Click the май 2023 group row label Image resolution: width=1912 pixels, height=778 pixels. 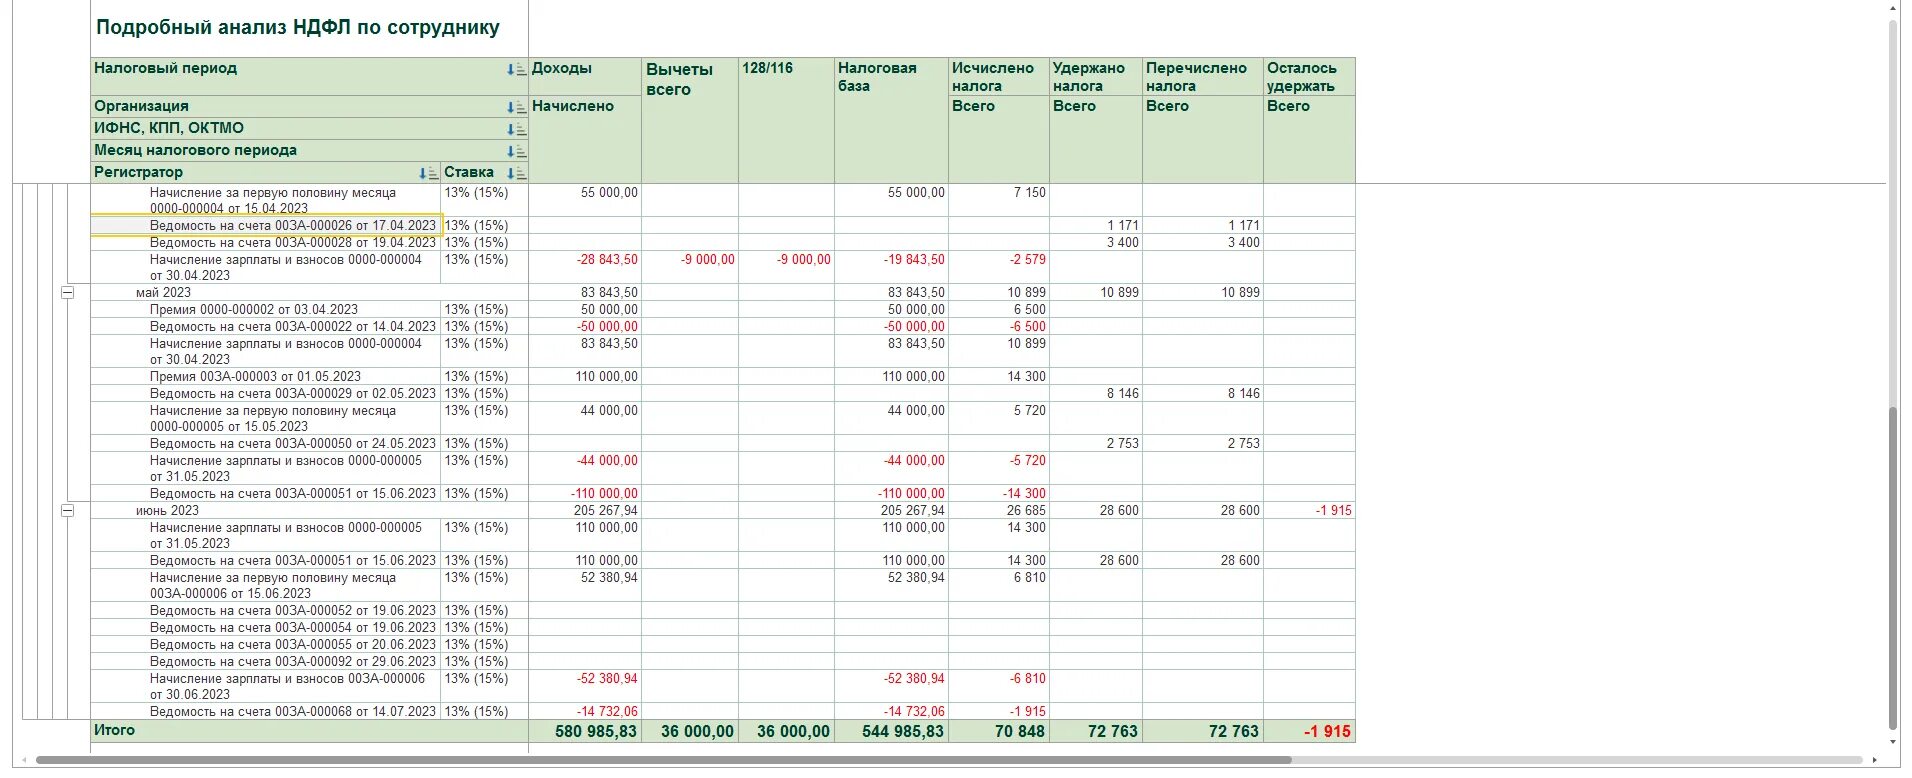(163, 293)
